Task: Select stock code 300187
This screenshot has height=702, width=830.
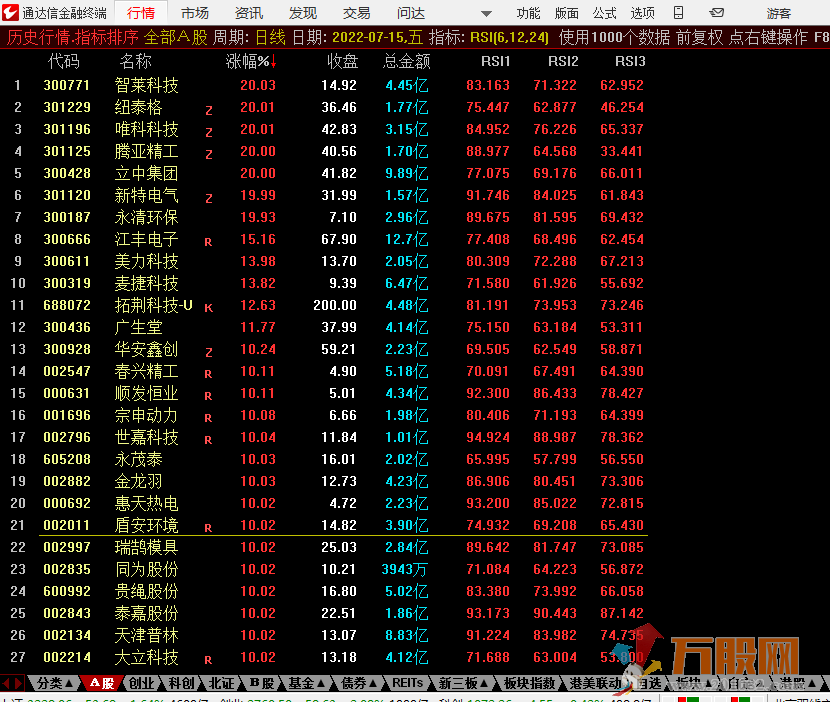Action: pos(67,217)
